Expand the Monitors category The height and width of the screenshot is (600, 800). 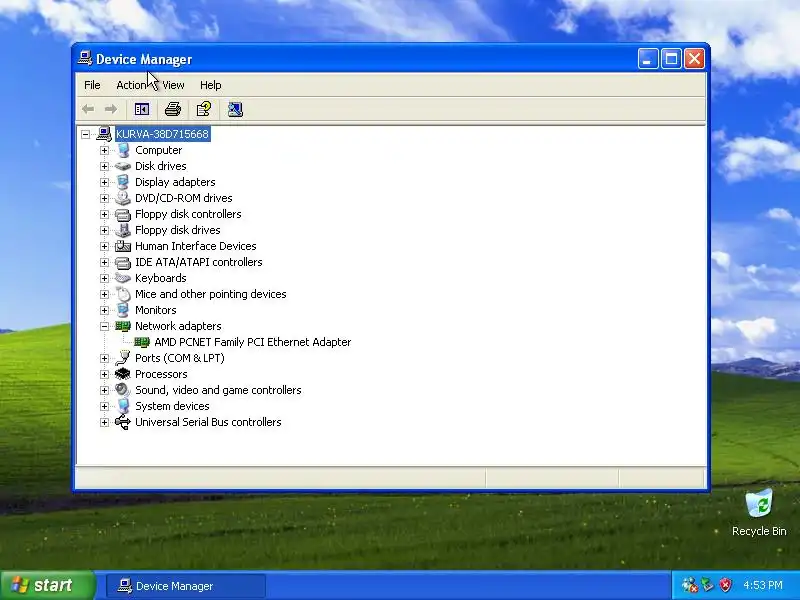point(105,310)
